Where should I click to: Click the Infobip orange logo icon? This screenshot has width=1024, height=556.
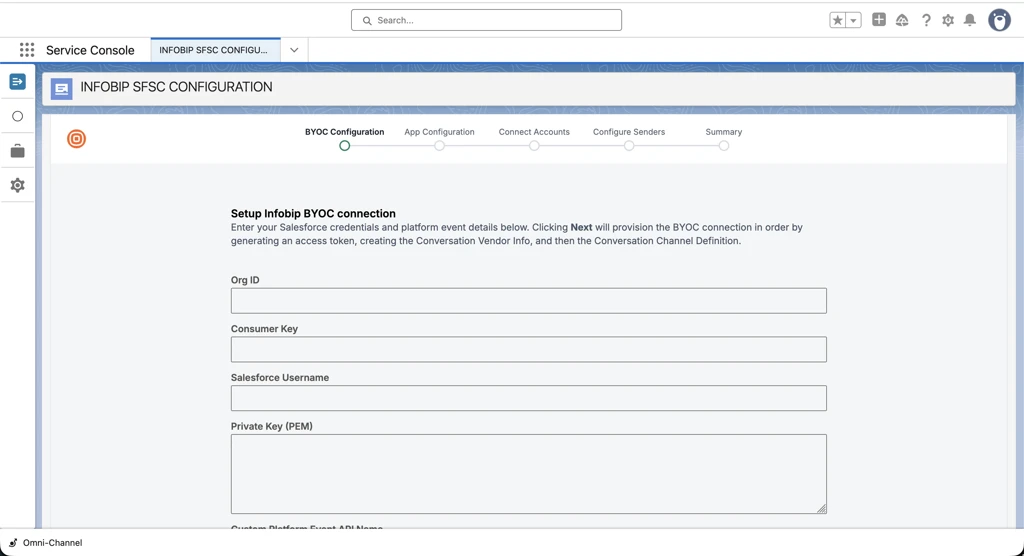(x=76, y=139)
